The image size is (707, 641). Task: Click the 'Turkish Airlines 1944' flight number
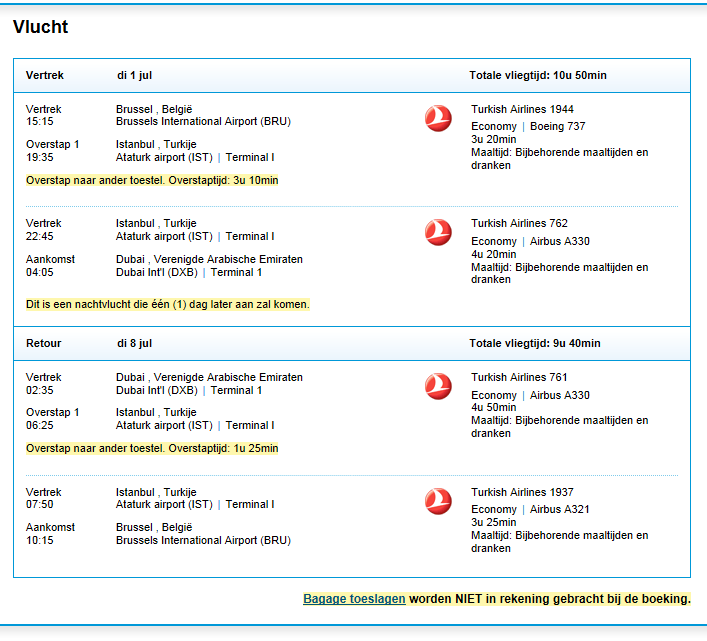(522, 109)
